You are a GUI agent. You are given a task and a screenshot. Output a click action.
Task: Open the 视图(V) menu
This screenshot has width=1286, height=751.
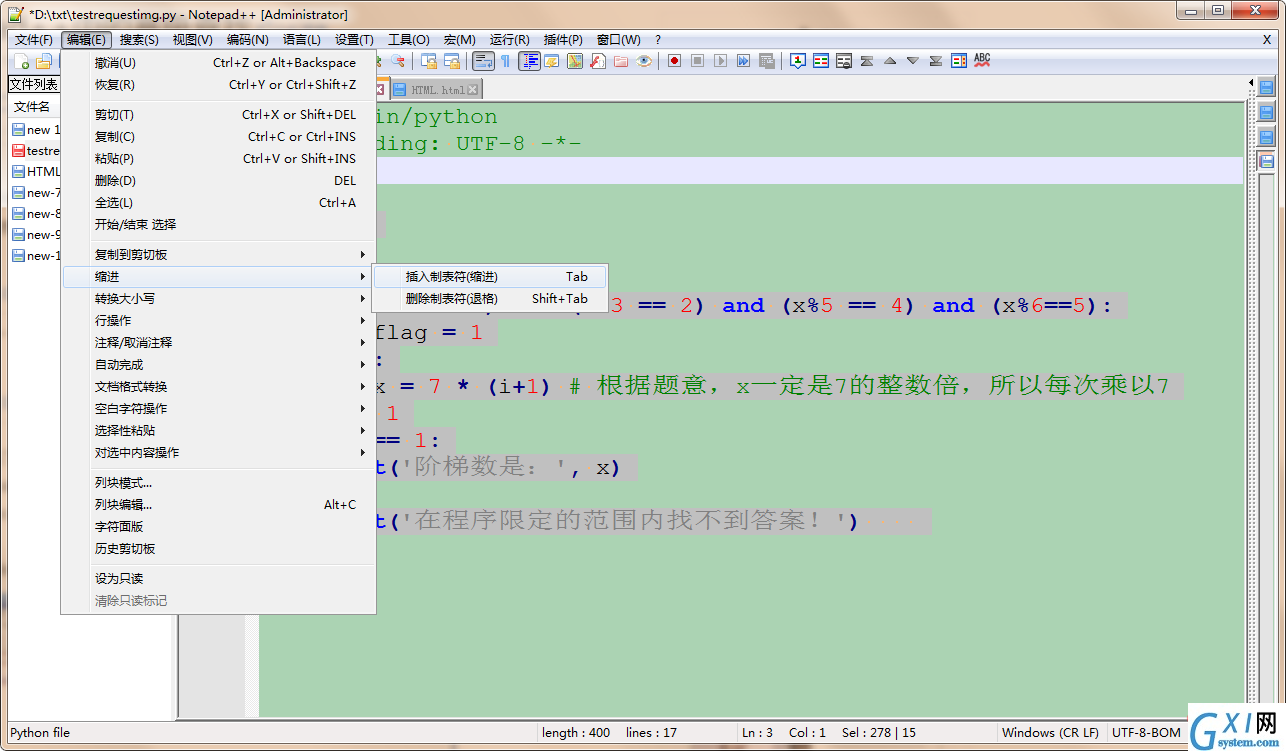(192, 40)
